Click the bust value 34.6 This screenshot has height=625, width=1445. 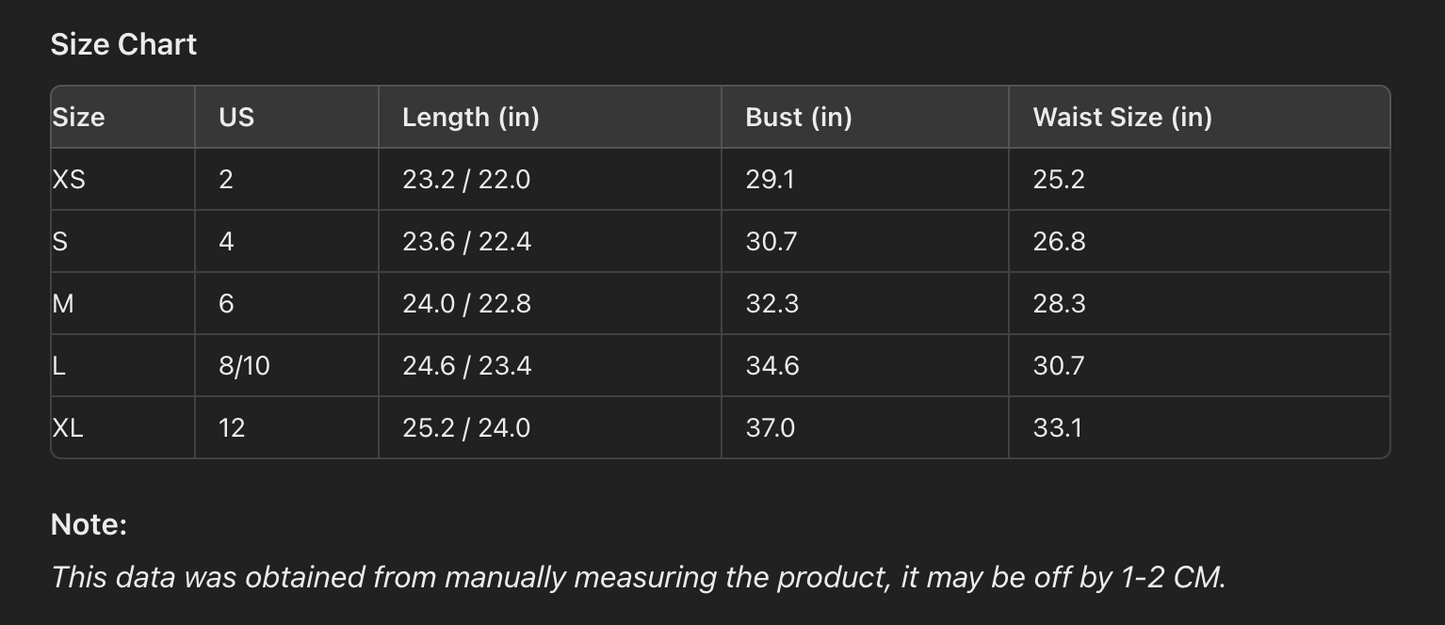pyautogui.click(x=772, y=365)
